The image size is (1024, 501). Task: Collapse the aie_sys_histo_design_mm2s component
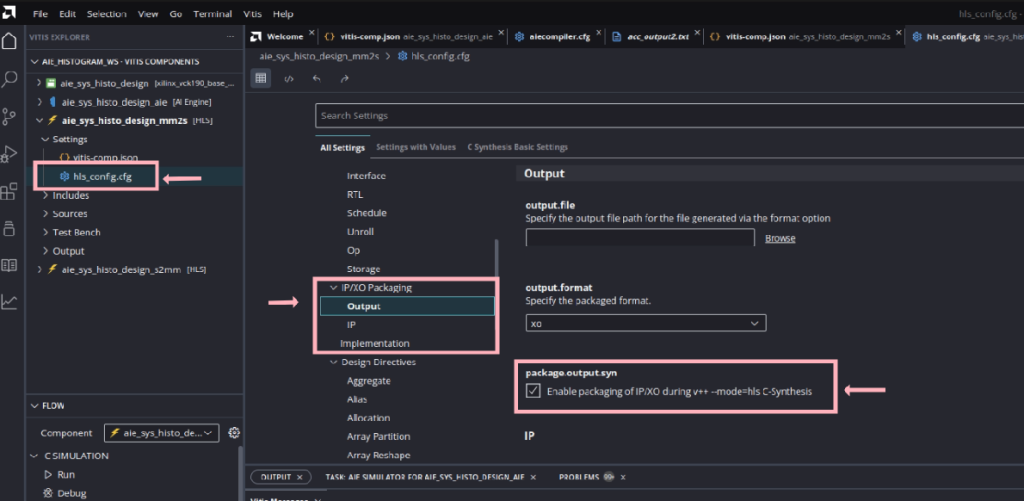[x=39, y=120]
